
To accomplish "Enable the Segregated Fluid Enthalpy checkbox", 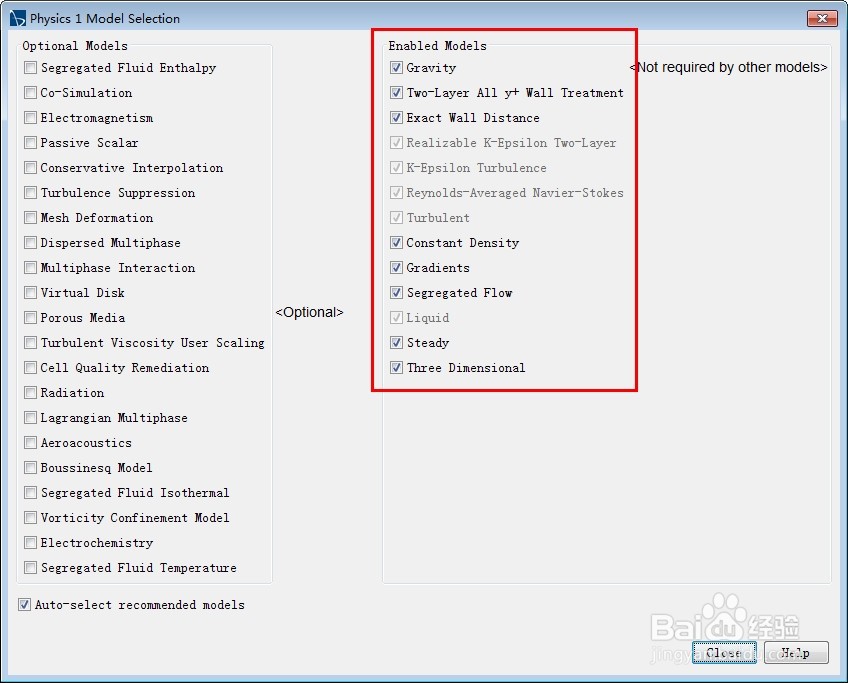I will tap(31, 68).
